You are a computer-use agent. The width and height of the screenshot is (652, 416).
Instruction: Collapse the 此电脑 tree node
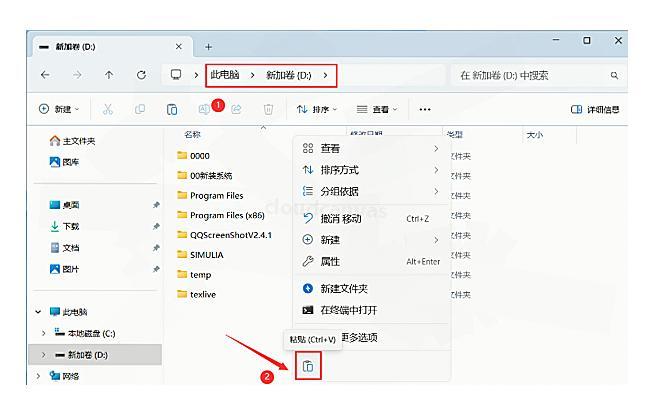tap(38, 312)
